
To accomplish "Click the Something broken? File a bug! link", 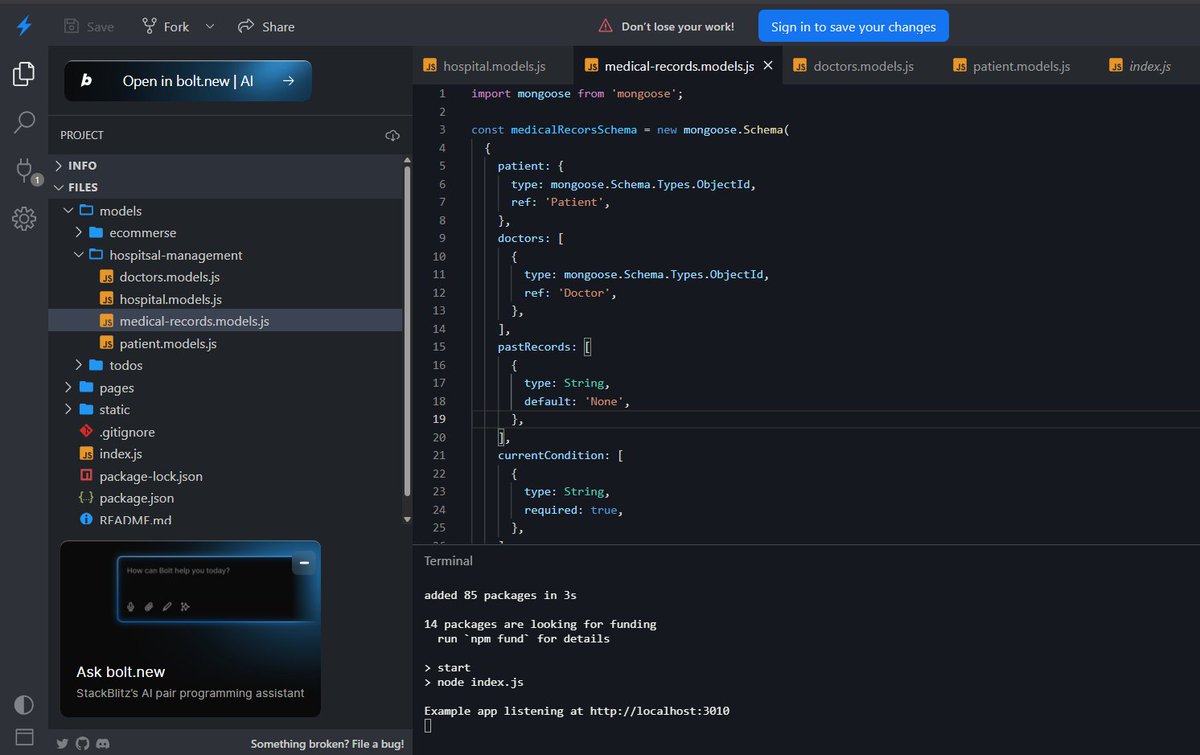I will tap(327, 743).
